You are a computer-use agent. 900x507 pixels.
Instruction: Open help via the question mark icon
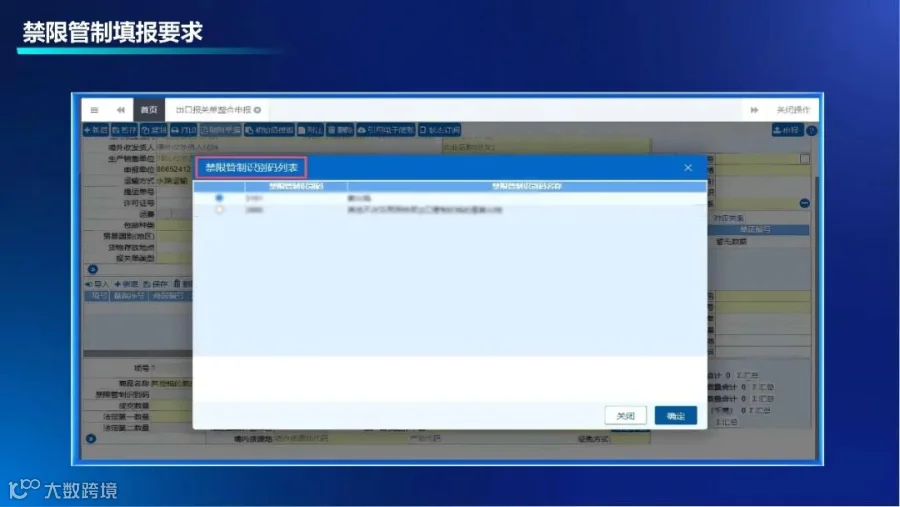[x=812, y=131]
